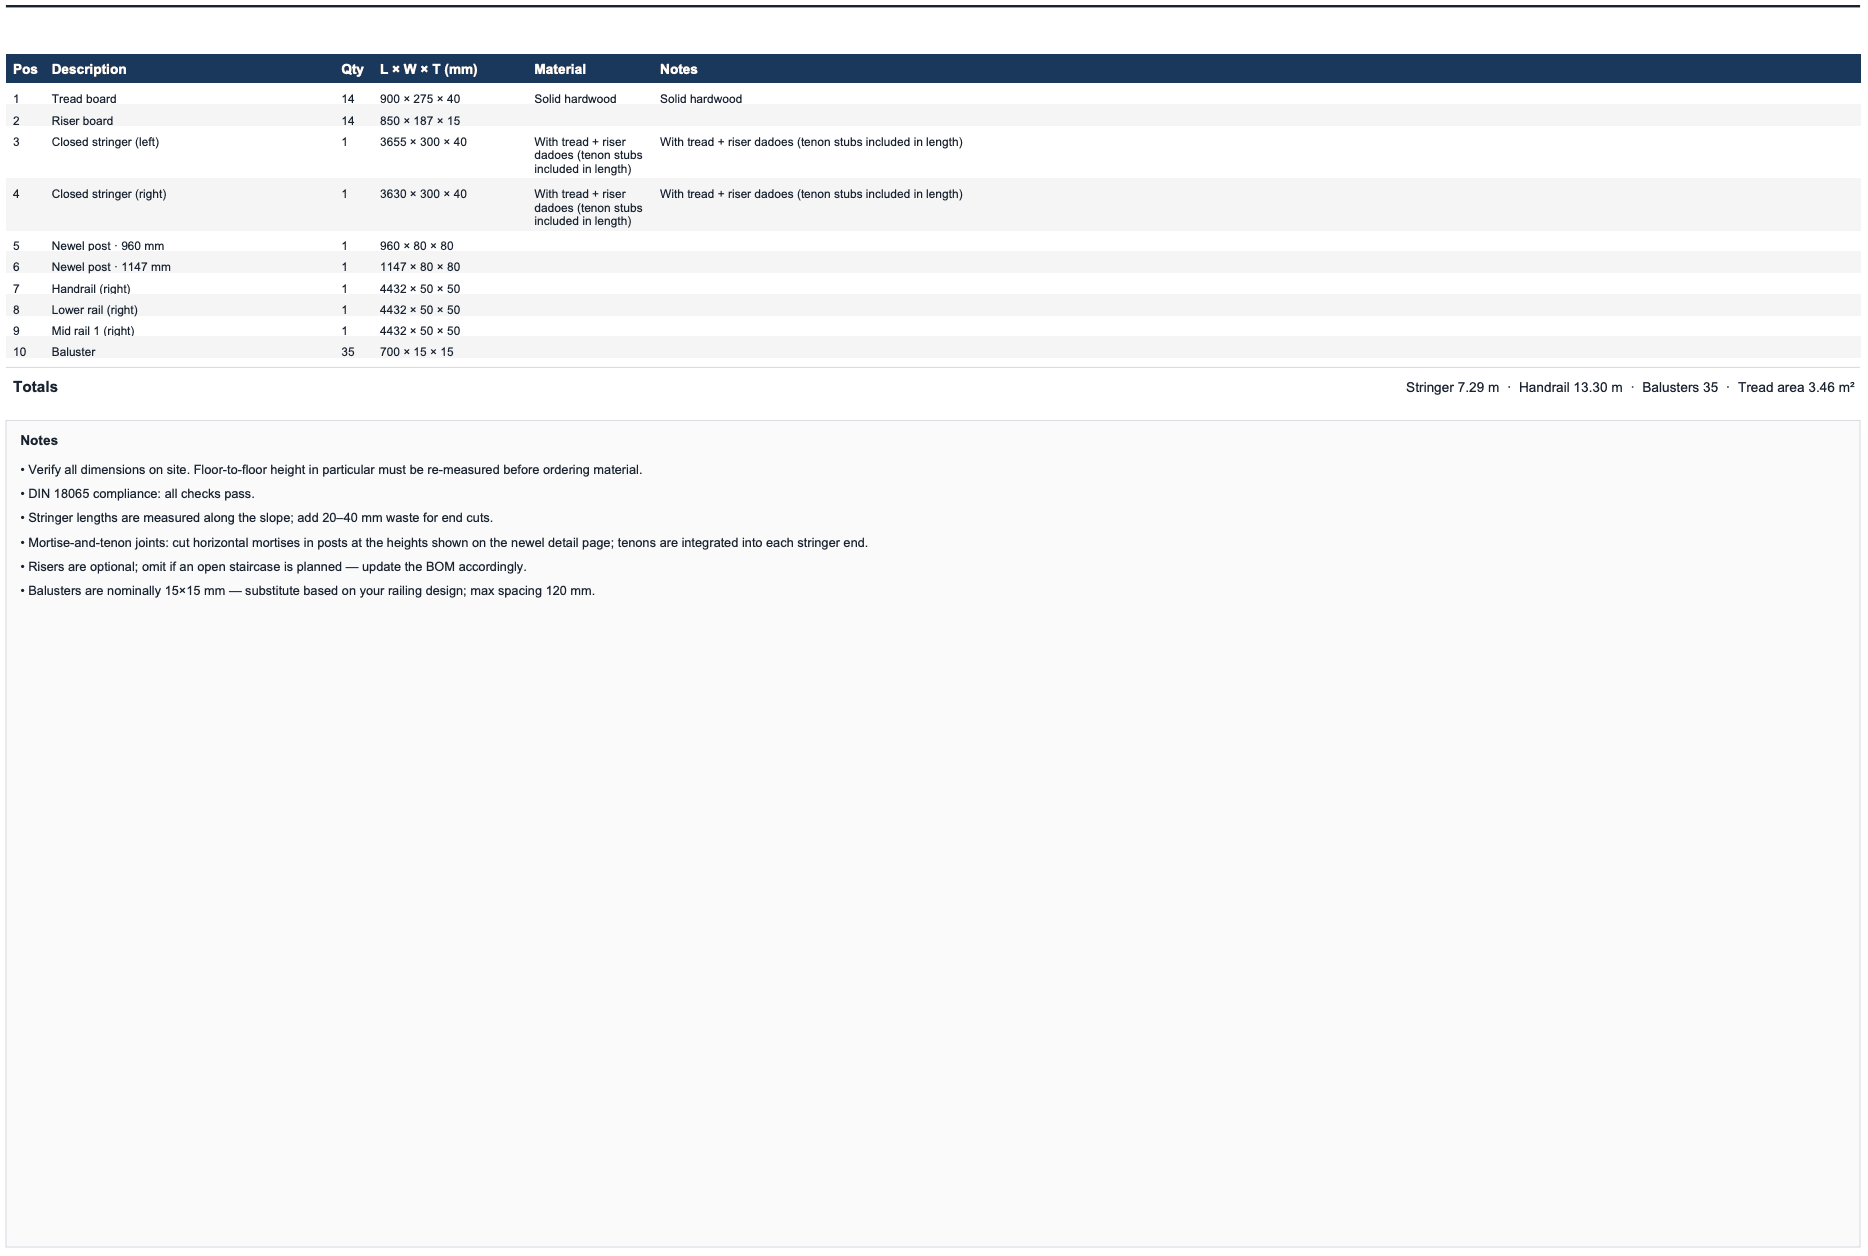Click the 'Description' column header
This screenshot has width=1868, height=1256.
pos(89,69)
